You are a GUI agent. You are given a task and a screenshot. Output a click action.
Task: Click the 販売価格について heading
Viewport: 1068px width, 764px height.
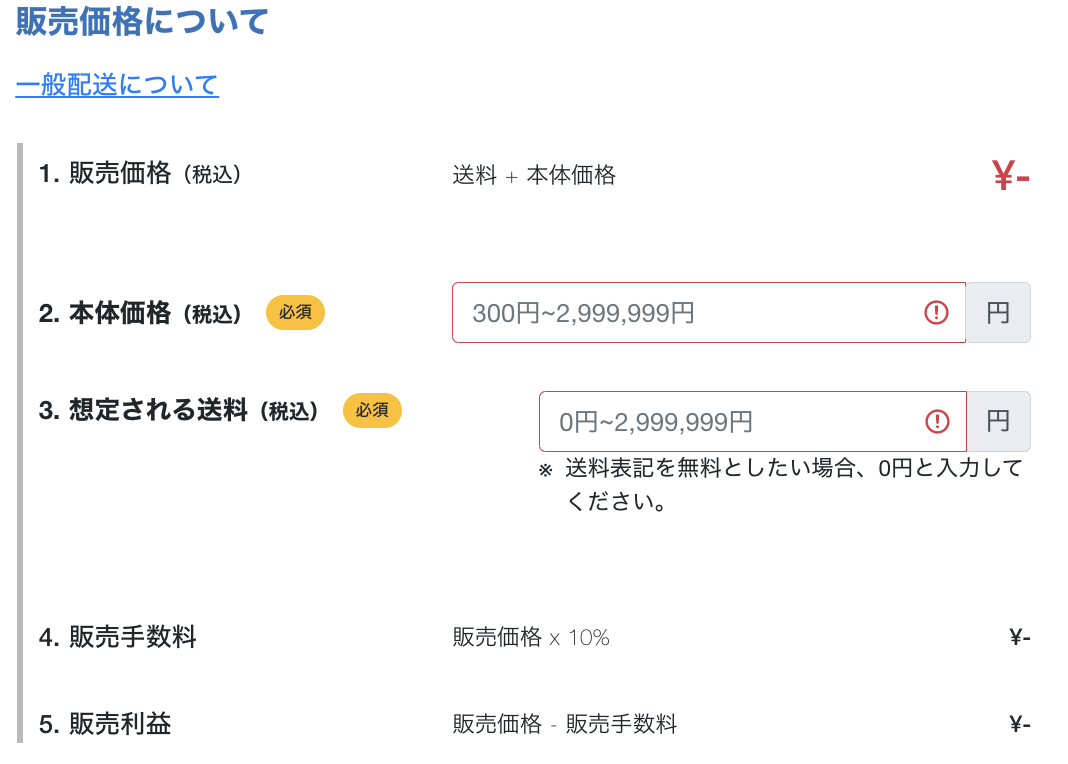click(x=140, y=20)
